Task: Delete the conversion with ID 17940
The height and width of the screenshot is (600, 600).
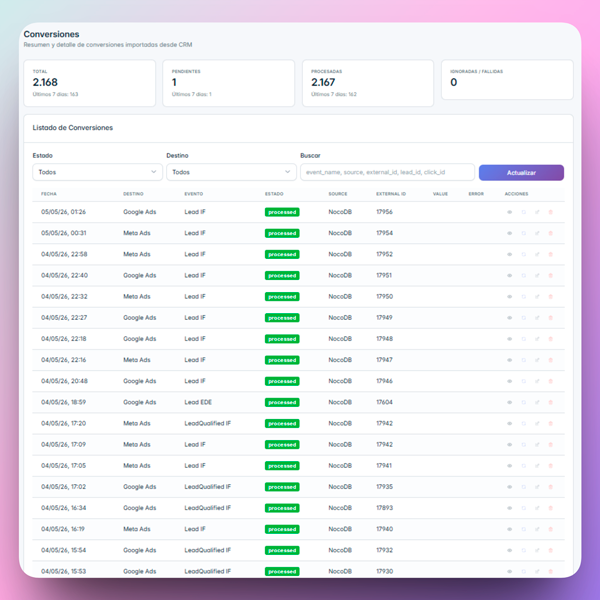Action: pyautogui.click(x=551, y=529)
